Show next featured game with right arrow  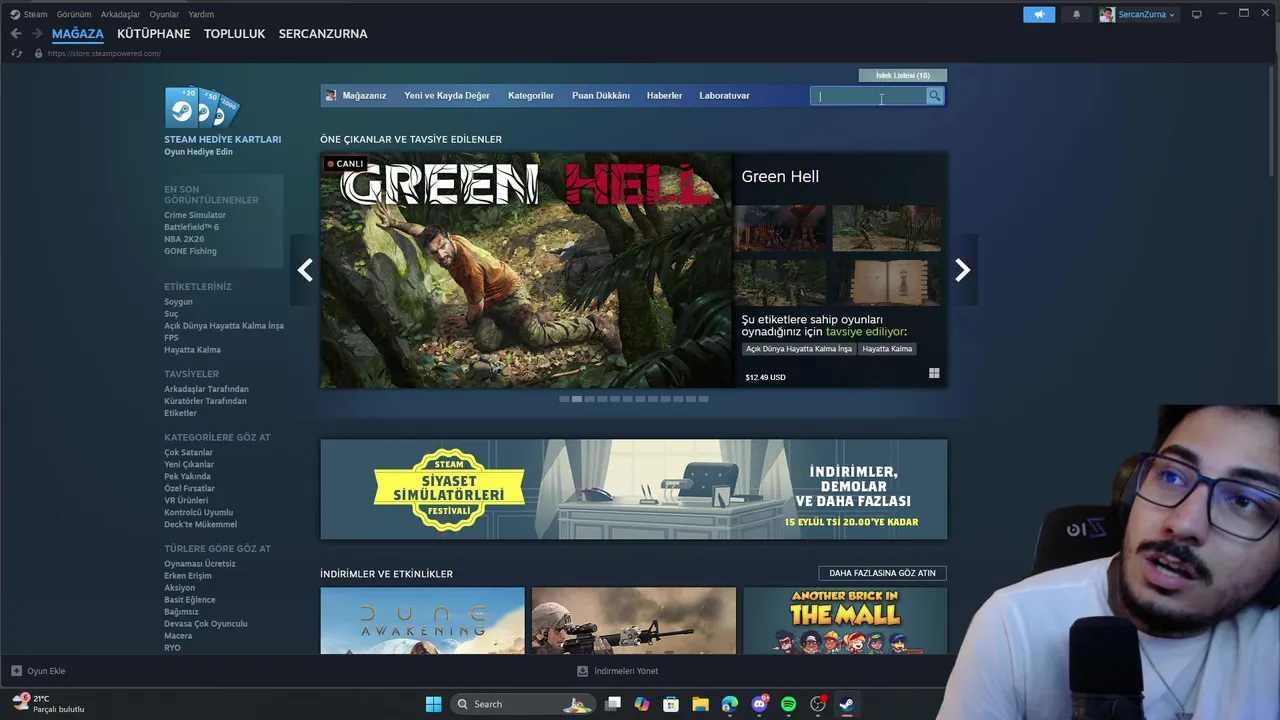click(962, 270)
